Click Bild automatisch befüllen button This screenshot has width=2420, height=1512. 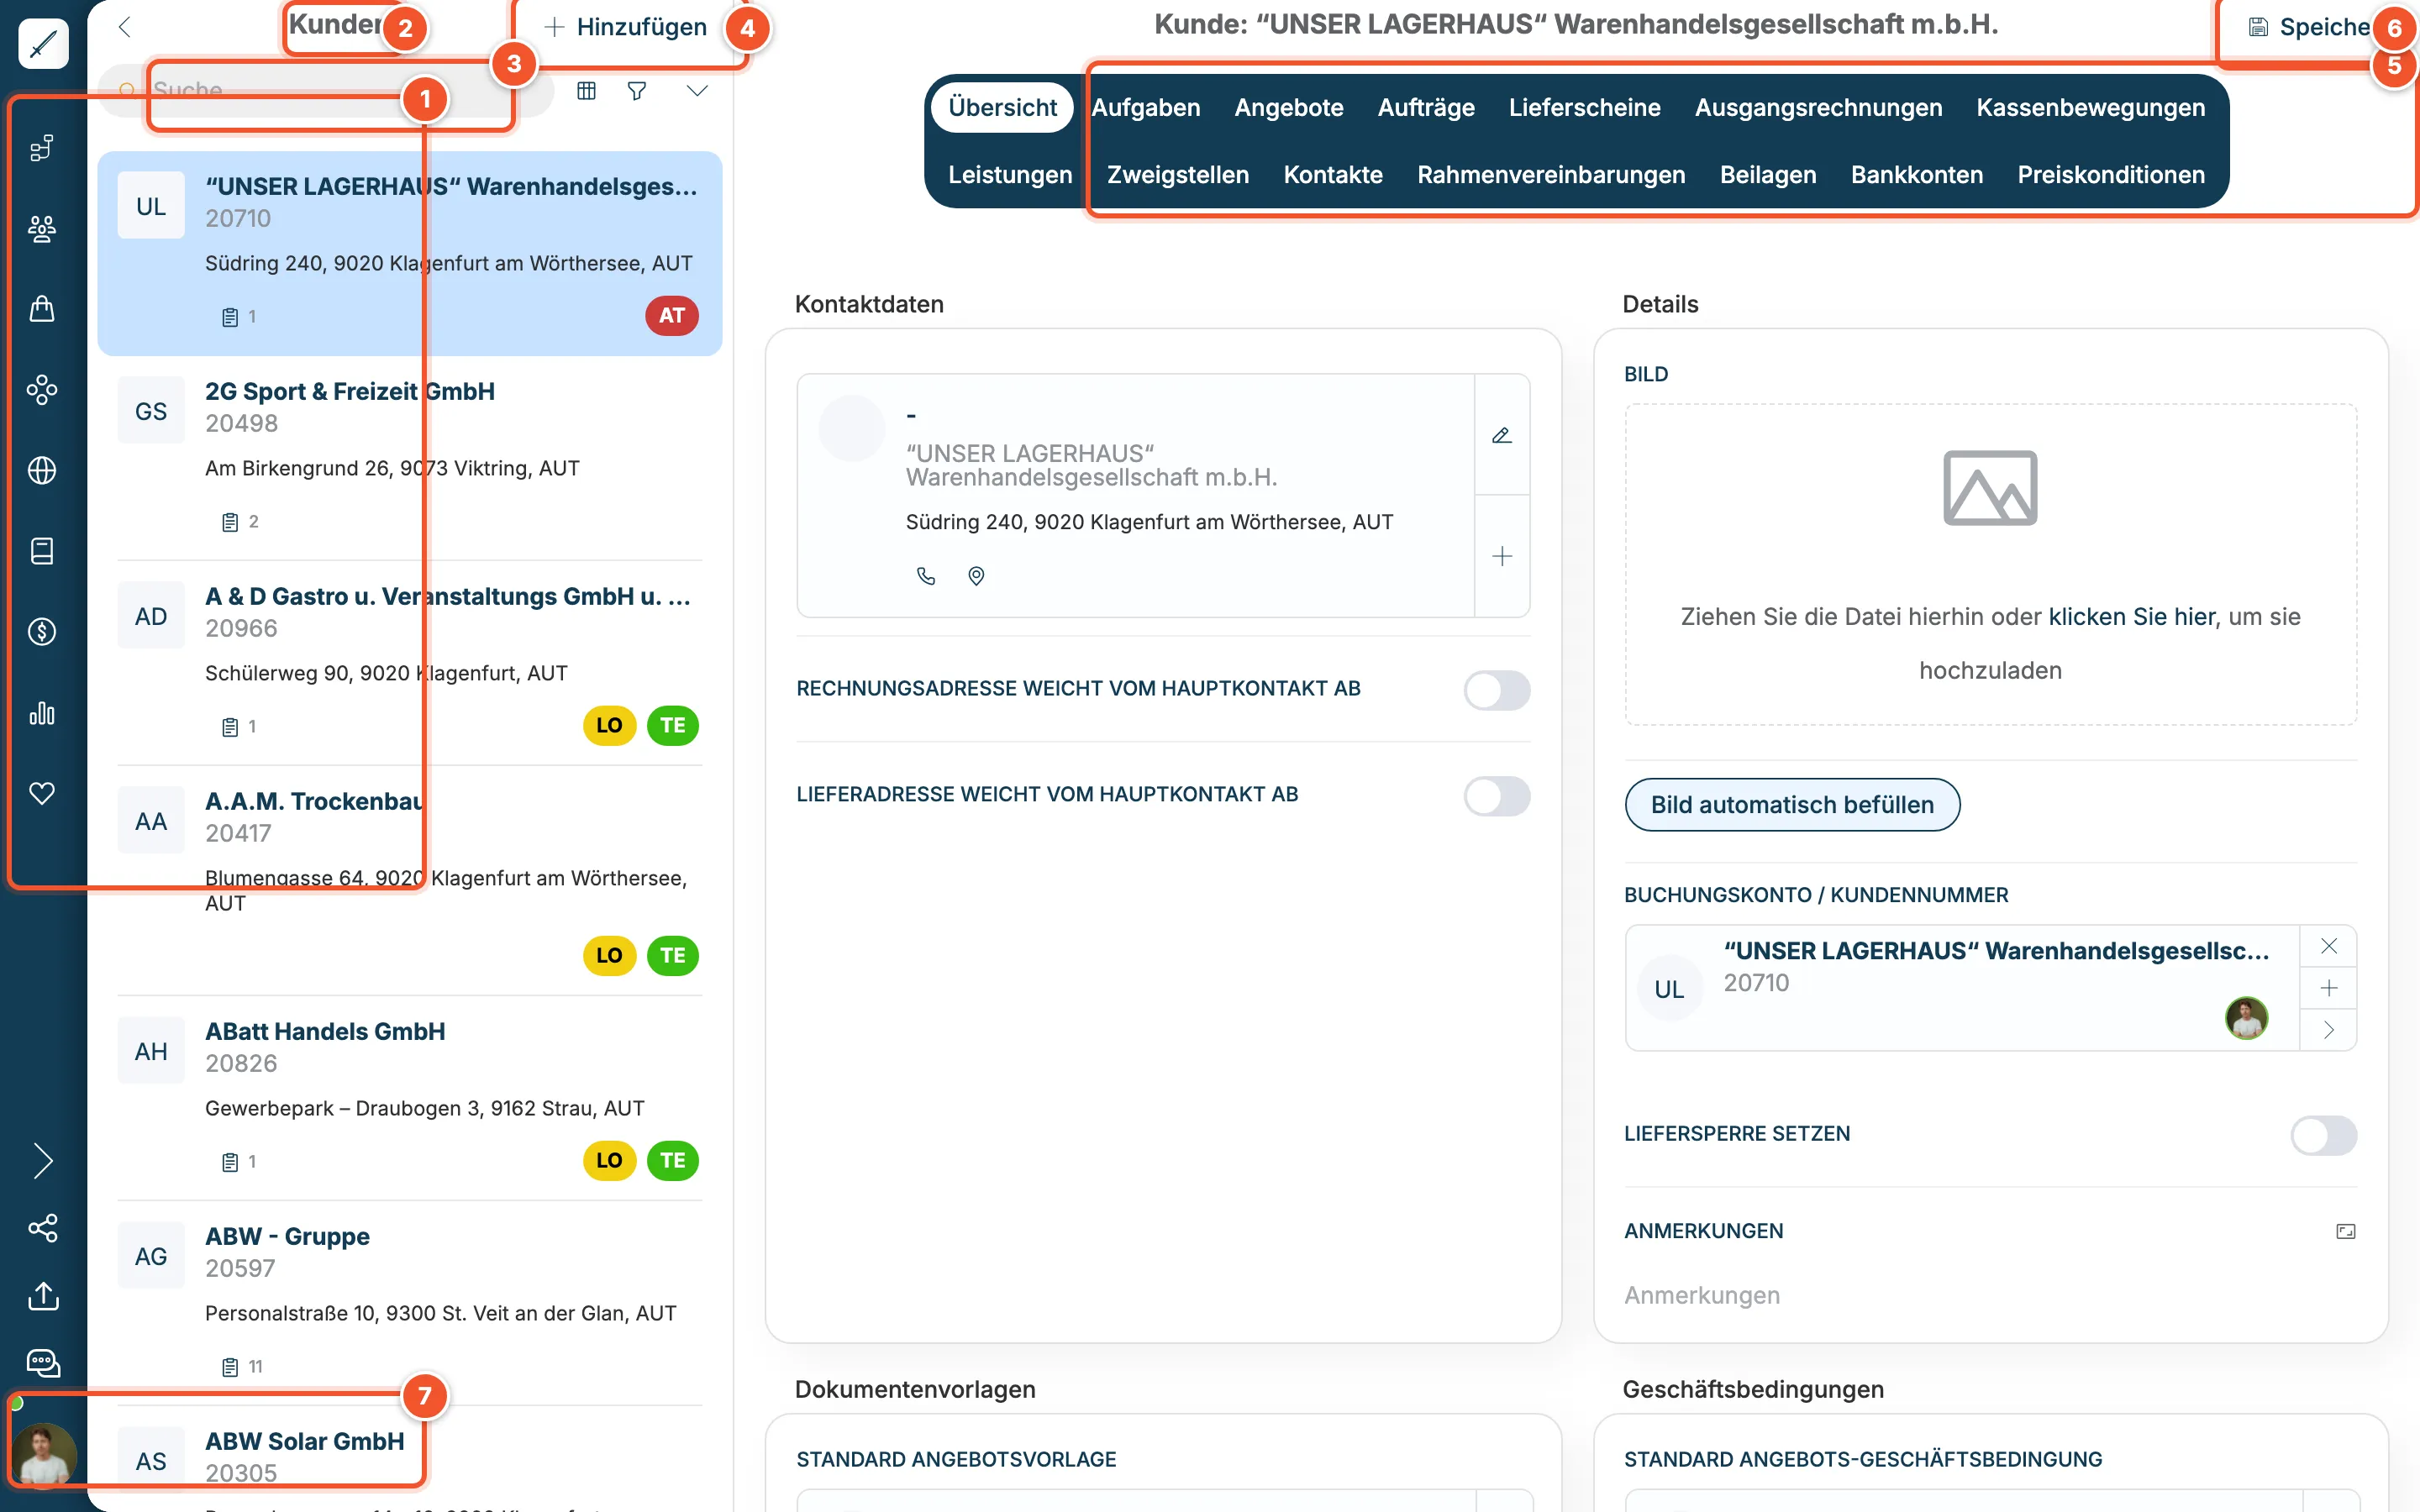point(1792,805)
